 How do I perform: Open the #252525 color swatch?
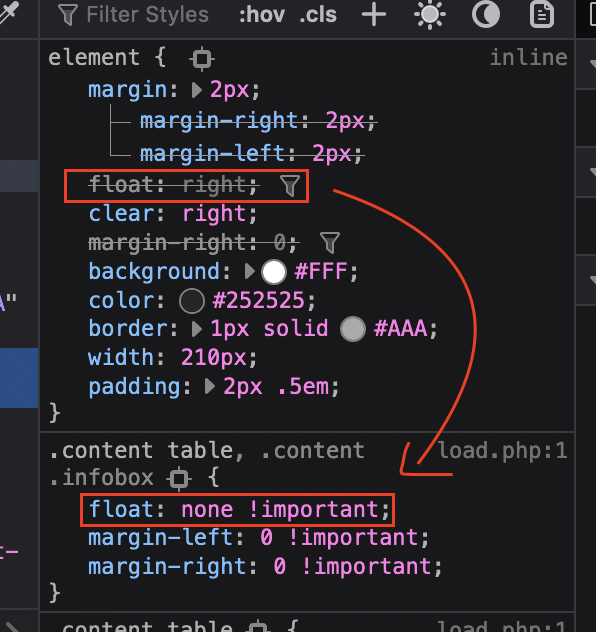192,301
